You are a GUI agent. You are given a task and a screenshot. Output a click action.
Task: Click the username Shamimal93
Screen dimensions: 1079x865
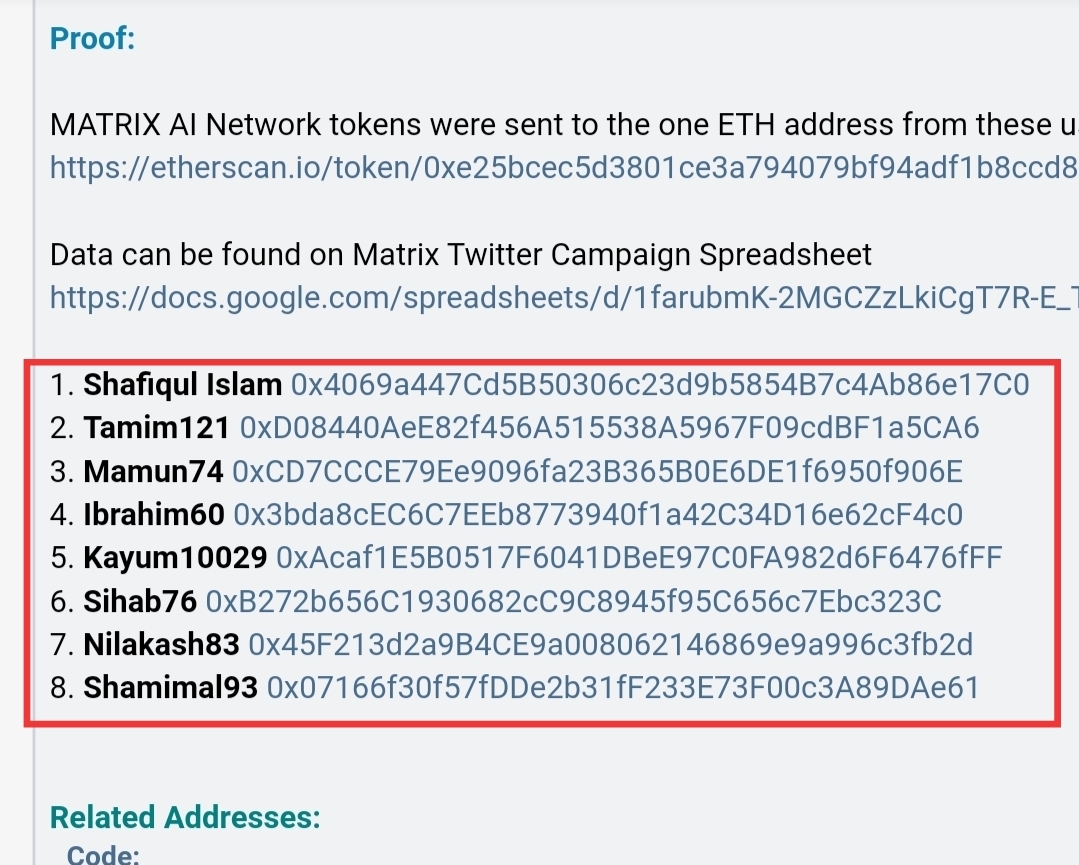click(170, 687)
